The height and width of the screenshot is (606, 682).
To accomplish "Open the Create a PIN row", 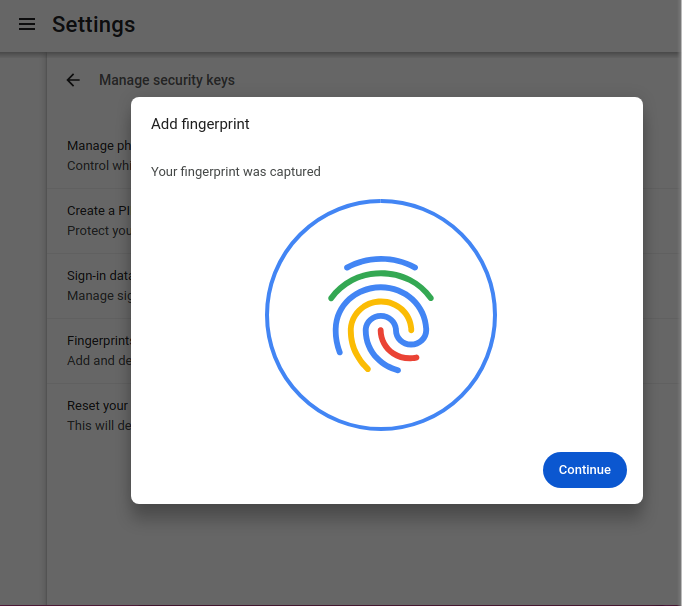I will tap(89, 221).
